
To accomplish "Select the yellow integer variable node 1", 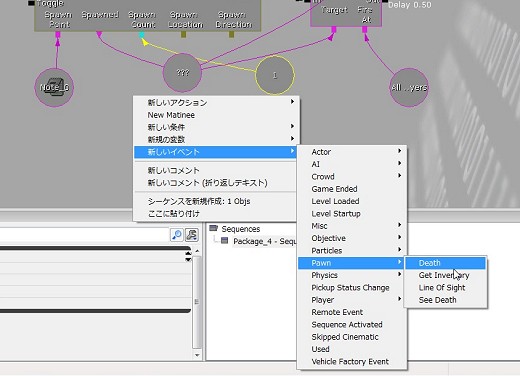I will 275,75.
